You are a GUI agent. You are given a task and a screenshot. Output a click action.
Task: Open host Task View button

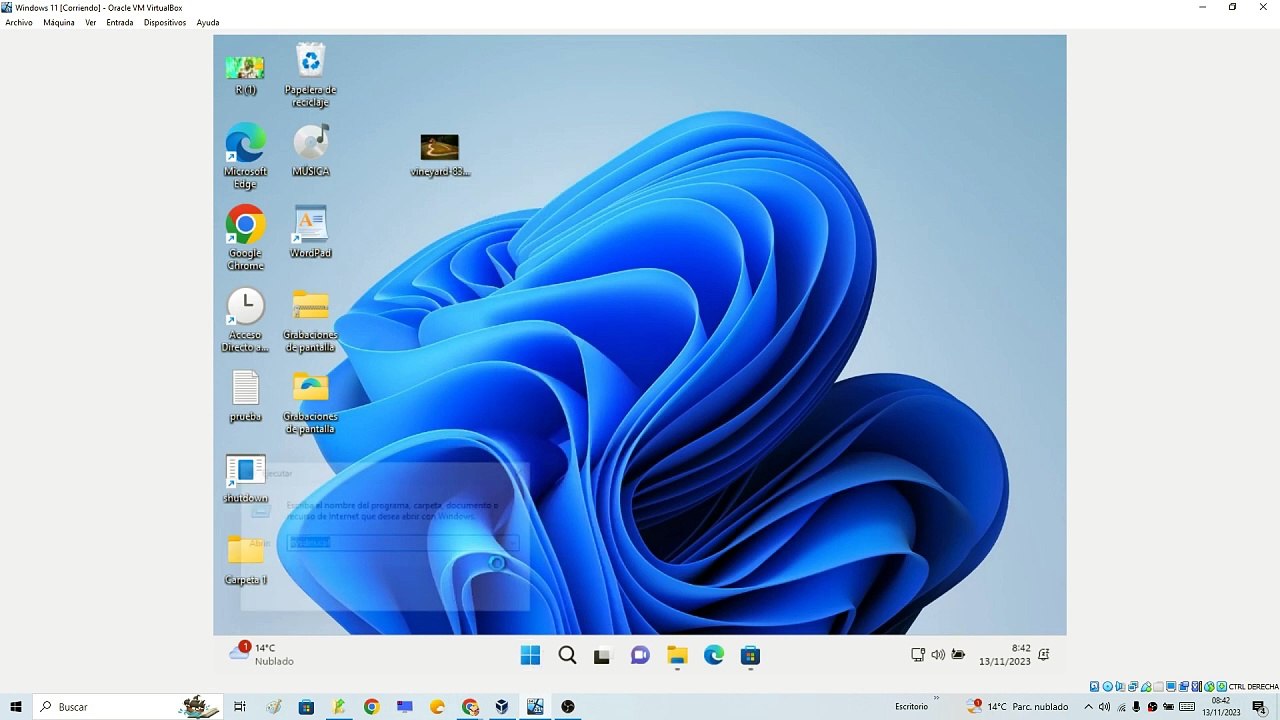pyautogui.click(x=240, y=707)
